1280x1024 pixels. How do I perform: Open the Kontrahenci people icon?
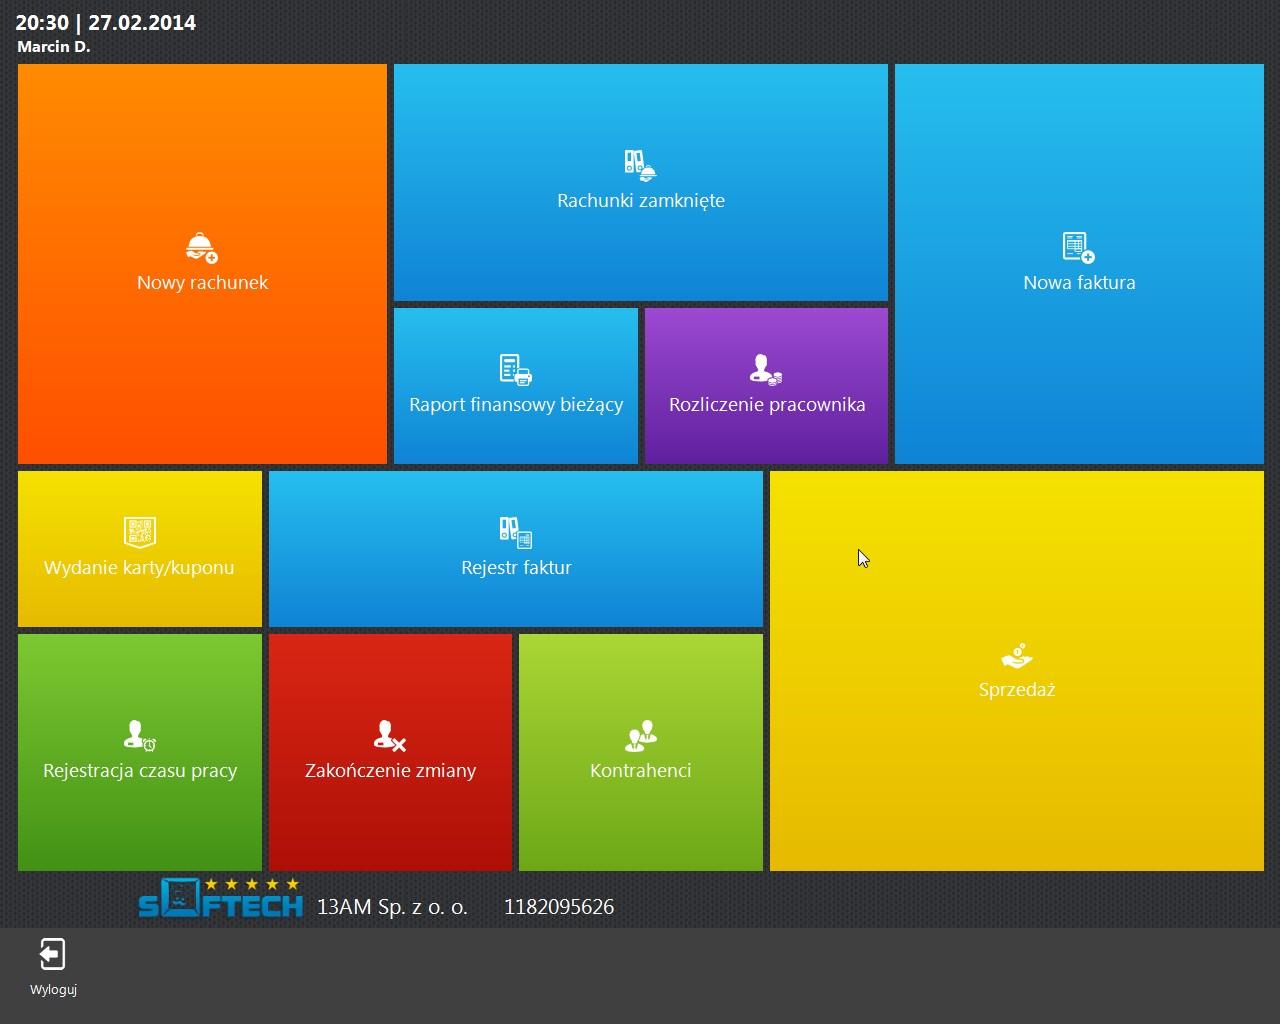pyautogui.click(x=640, y=736)
